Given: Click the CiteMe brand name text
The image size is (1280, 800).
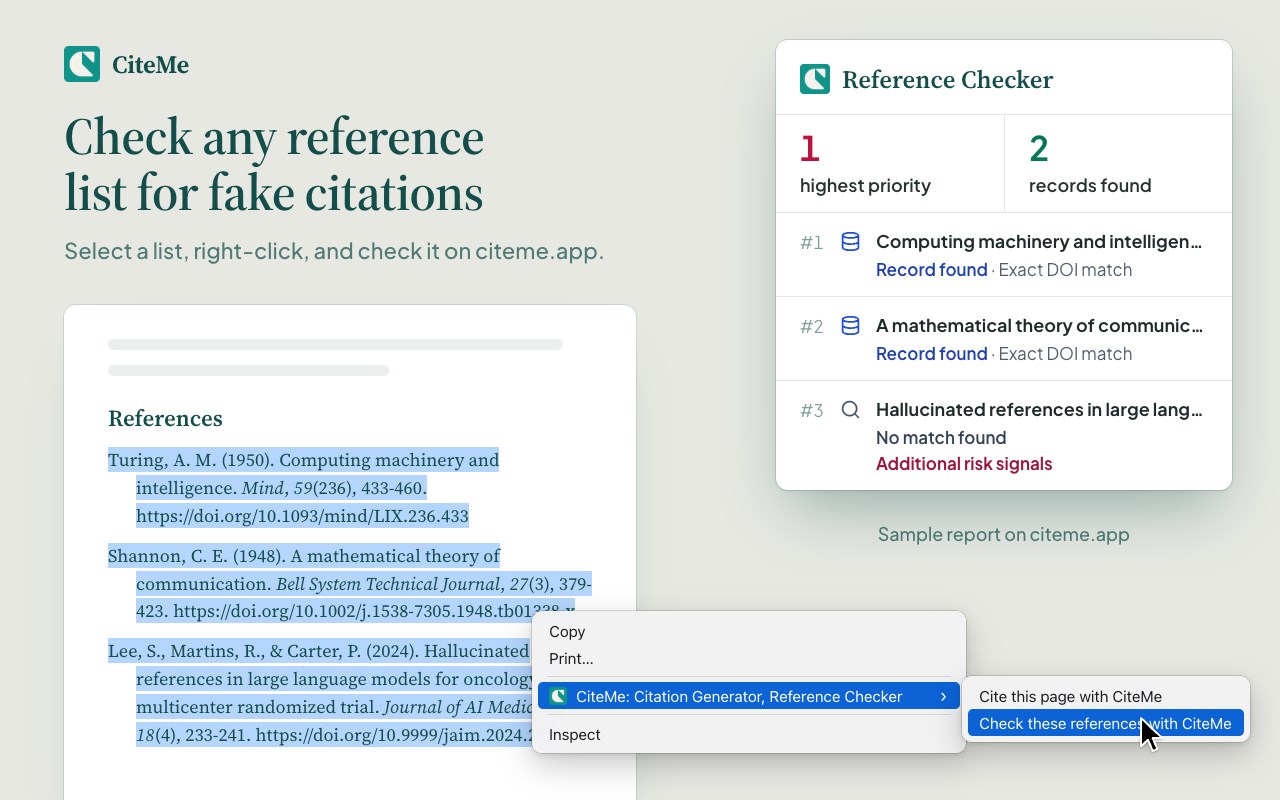Looking at the screenshot, I should [x=150, y=65].
